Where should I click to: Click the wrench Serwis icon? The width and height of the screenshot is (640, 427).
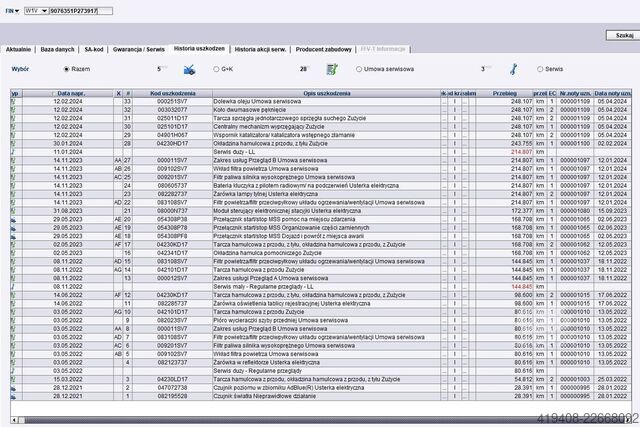point(513,69)
